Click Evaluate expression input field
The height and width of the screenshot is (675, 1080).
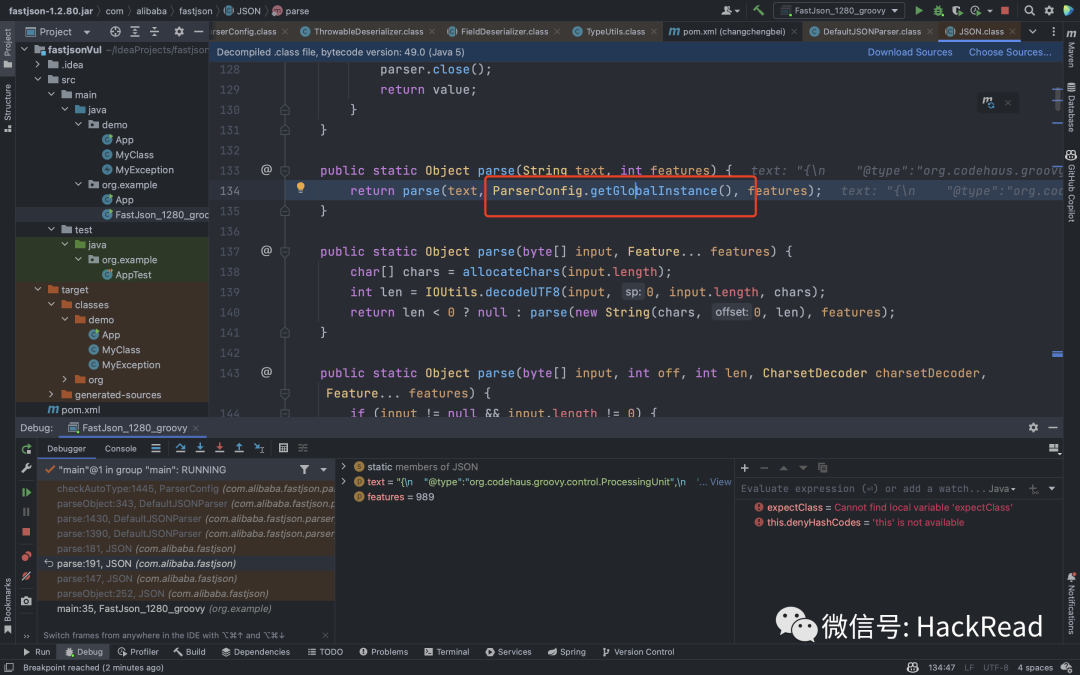(x=861, y=488)
